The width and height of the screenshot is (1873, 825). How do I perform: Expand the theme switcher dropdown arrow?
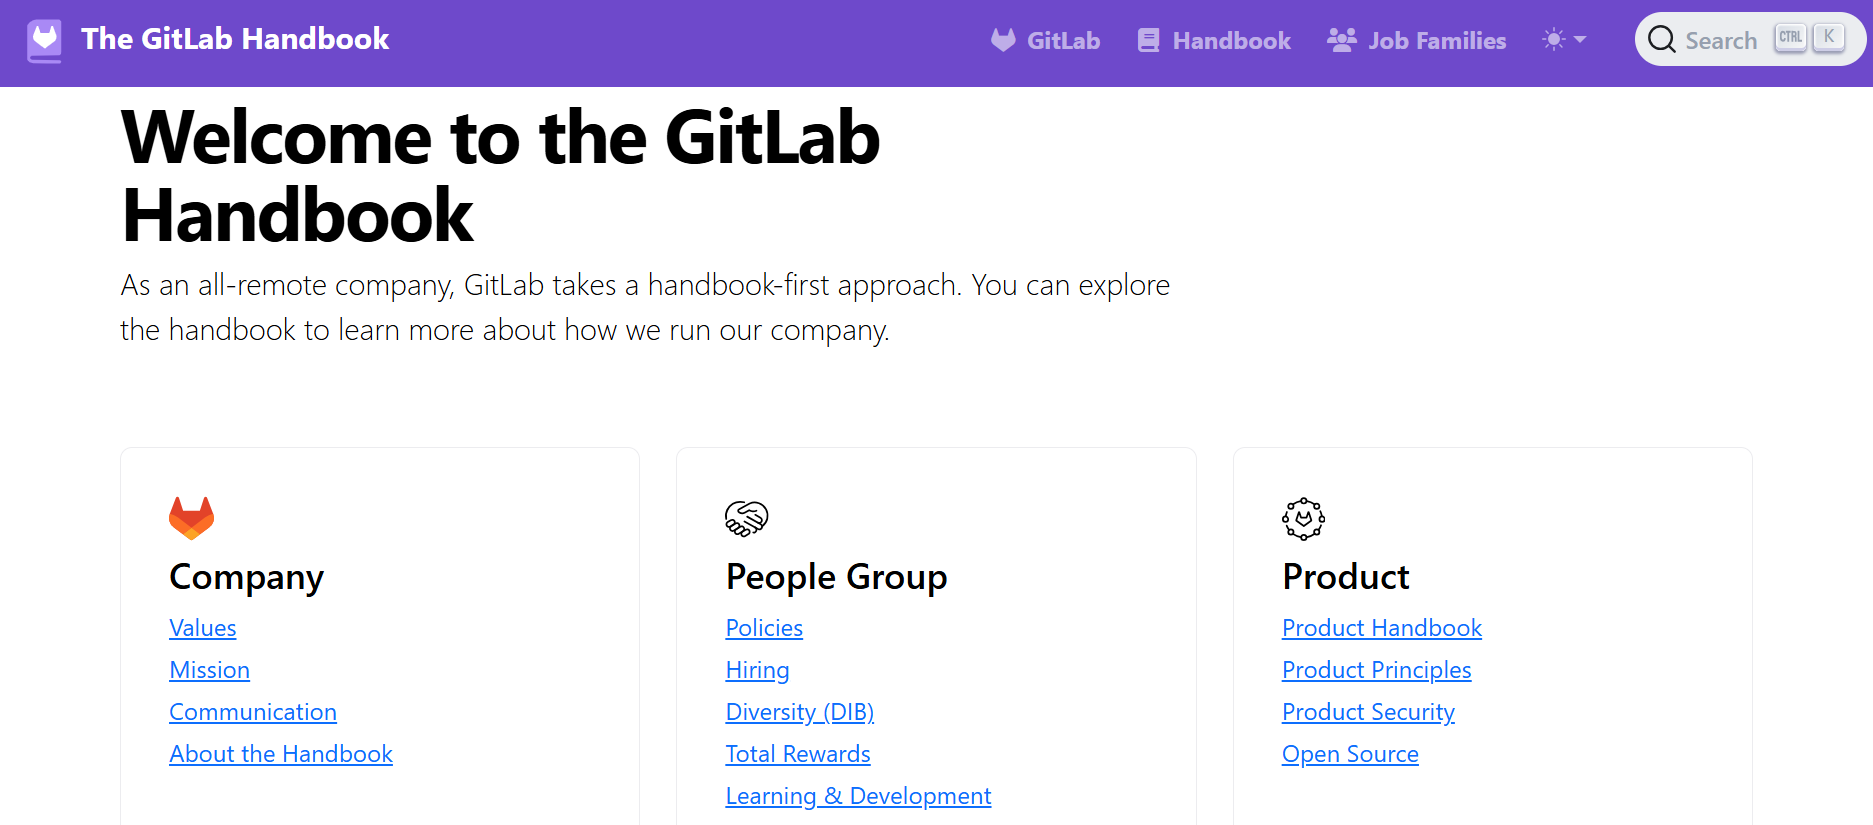point(1580,40)
